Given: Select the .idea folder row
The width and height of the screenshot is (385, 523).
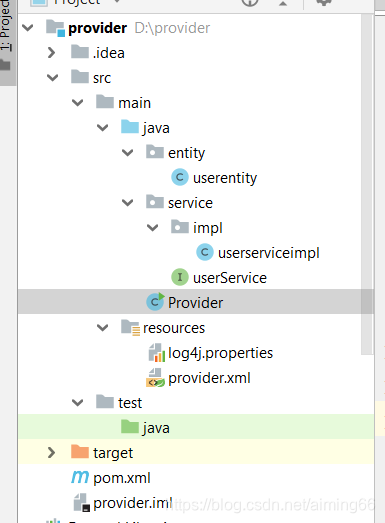Looking at the screenshot, I should (x=196, y=53).
